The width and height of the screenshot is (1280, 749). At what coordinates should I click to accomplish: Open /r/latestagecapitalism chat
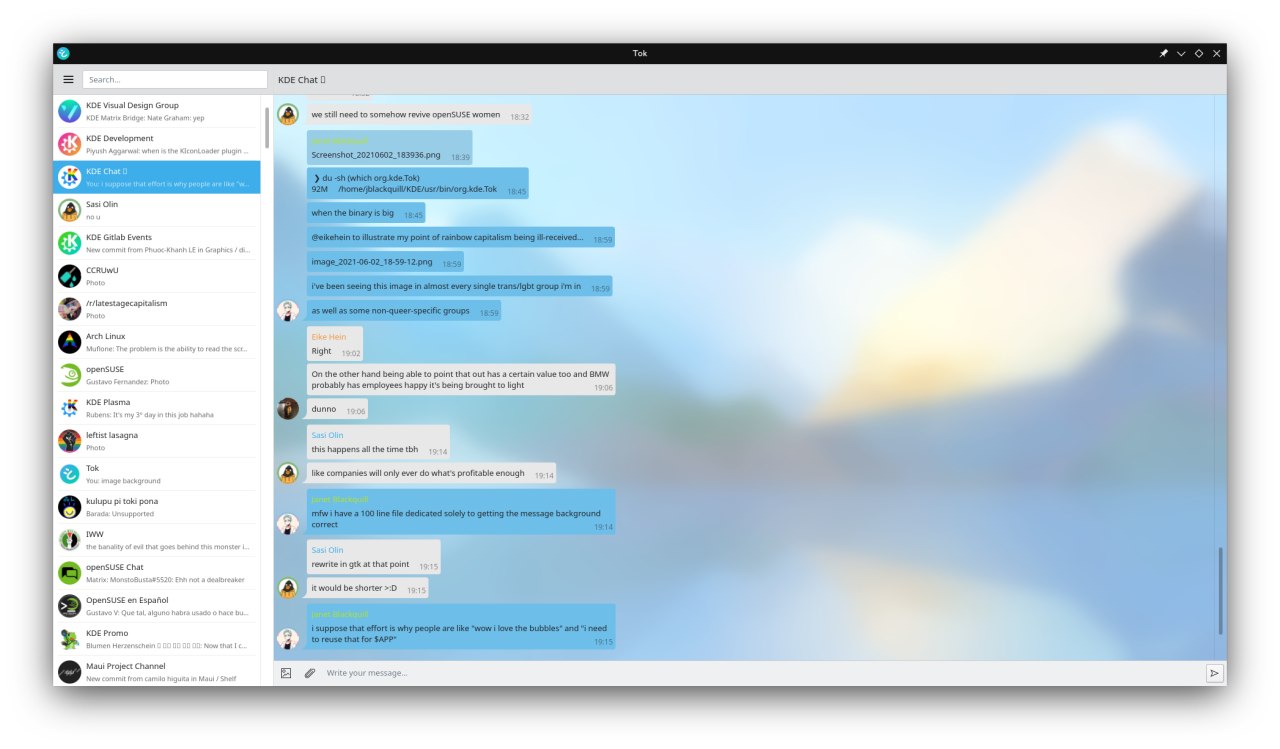pos(156,309)
